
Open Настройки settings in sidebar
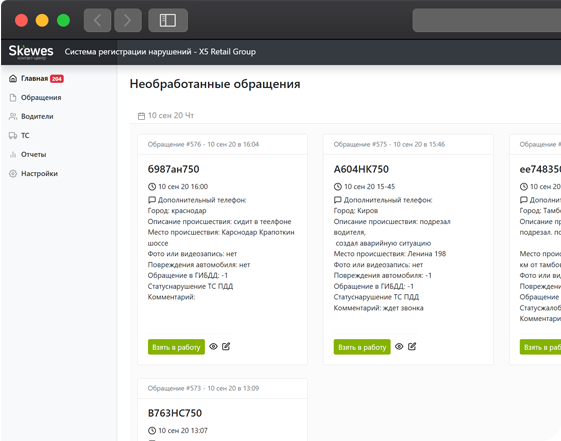tap(39, 173)
